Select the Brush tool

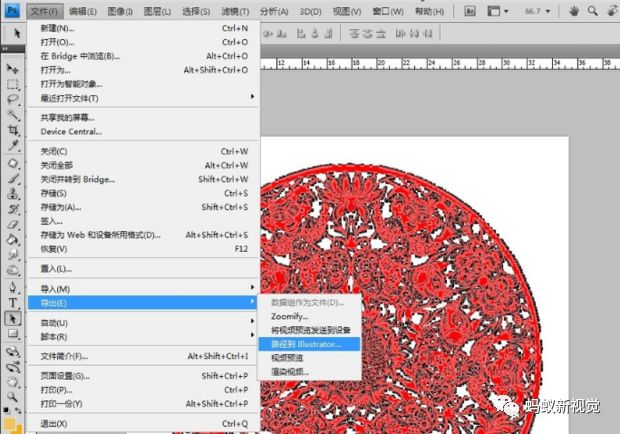[13, 178]
